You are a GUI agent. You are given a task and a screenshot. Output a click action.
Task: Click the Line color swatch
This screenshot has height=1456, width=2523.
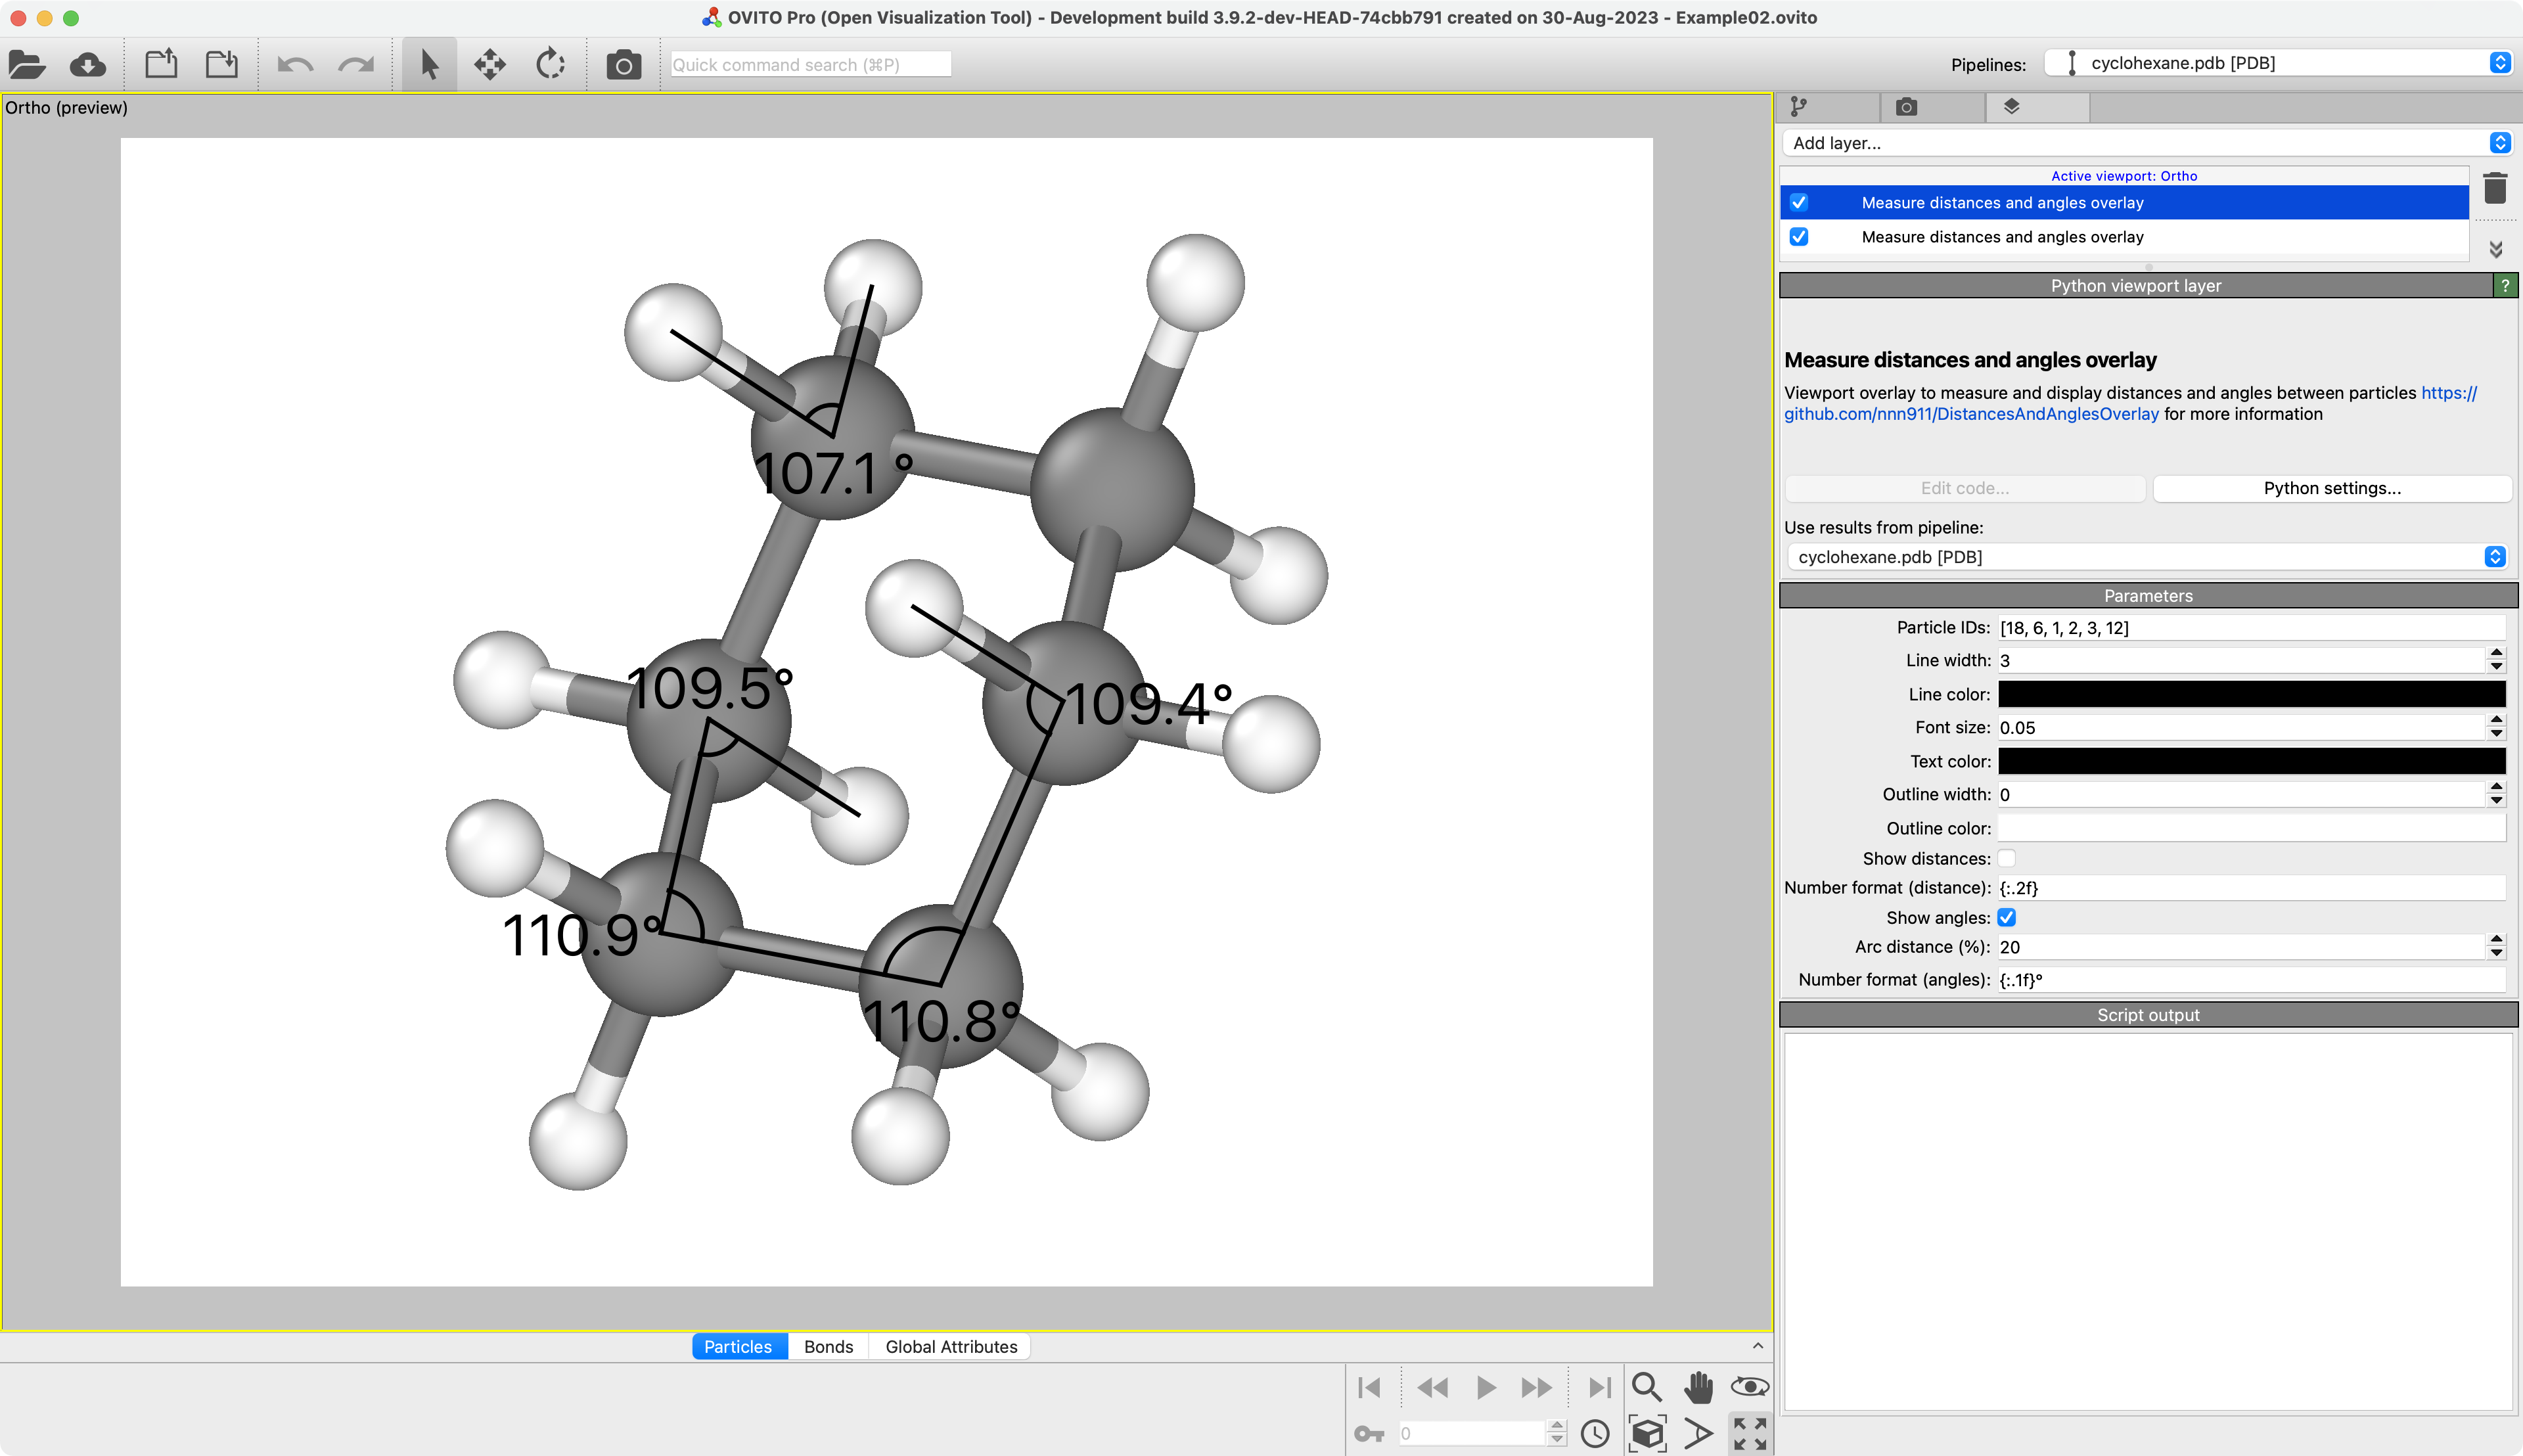(x=2251, y=694)
